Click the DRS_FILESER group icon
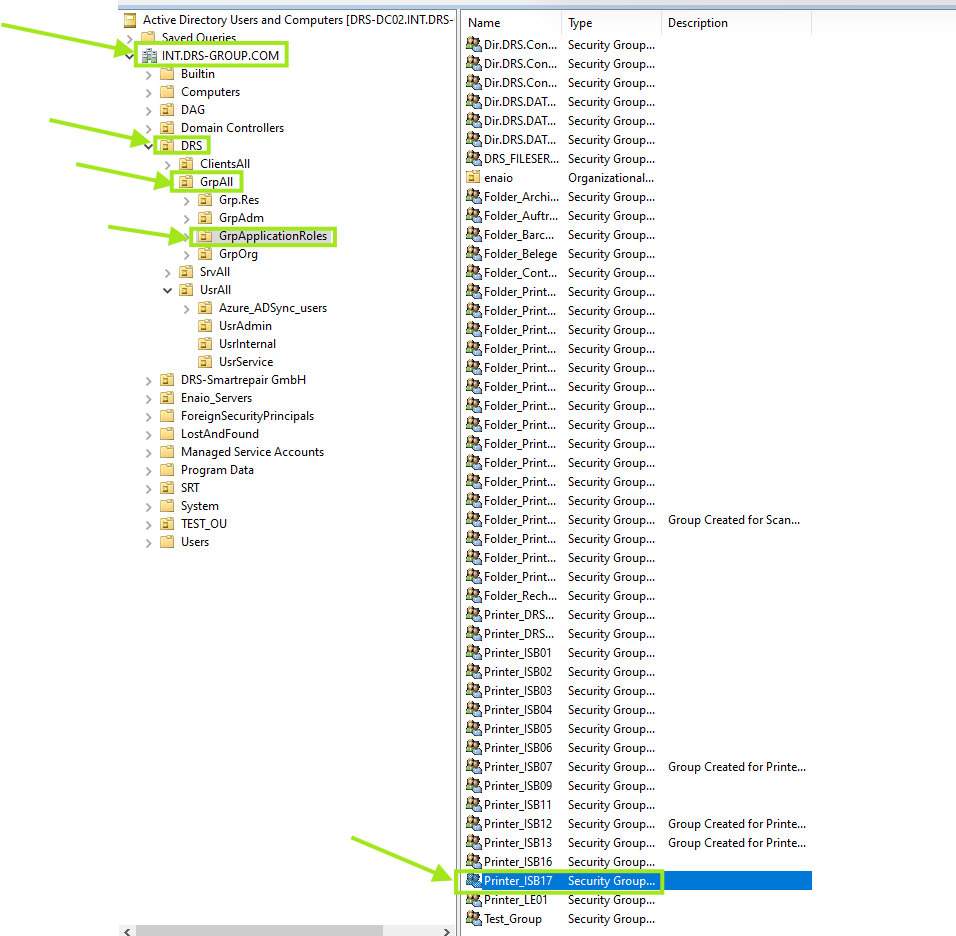The width and height of the screenshot is (956, 936). click(x=474, y=159)
